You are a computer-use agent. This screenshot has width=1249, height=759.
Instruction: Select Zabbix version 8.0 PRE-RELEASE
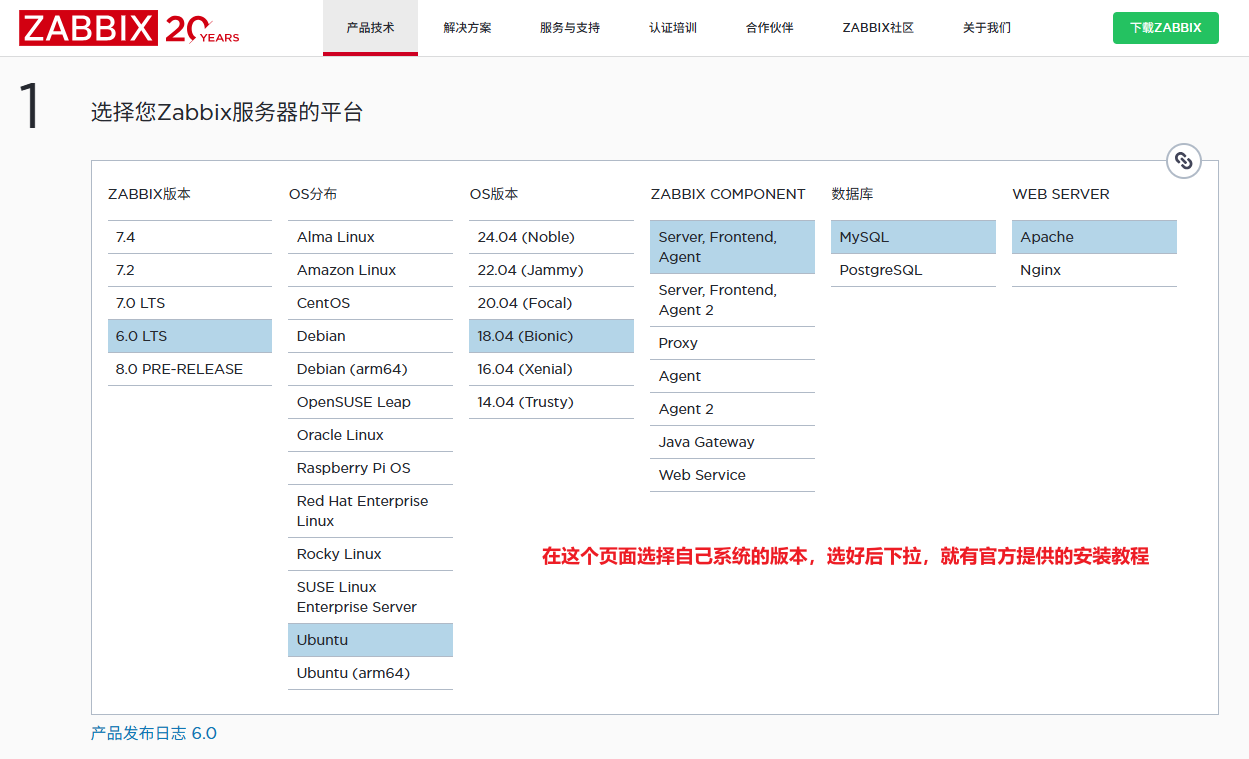pyautogui.click(x=190, y=369)
